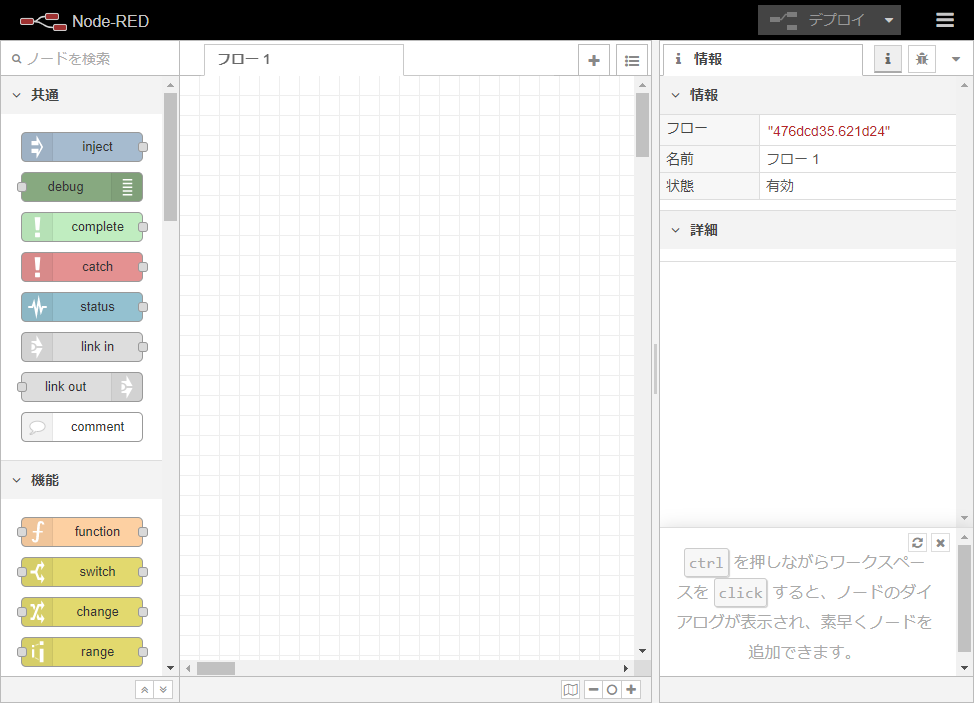
Task: Refresh the tips panel
Action: 917,542
